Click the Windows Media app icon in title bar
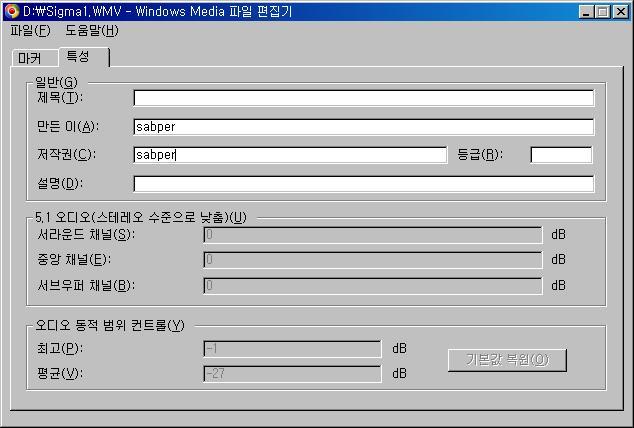The width and height of the screenshot is (634, 428). (11, 11)
